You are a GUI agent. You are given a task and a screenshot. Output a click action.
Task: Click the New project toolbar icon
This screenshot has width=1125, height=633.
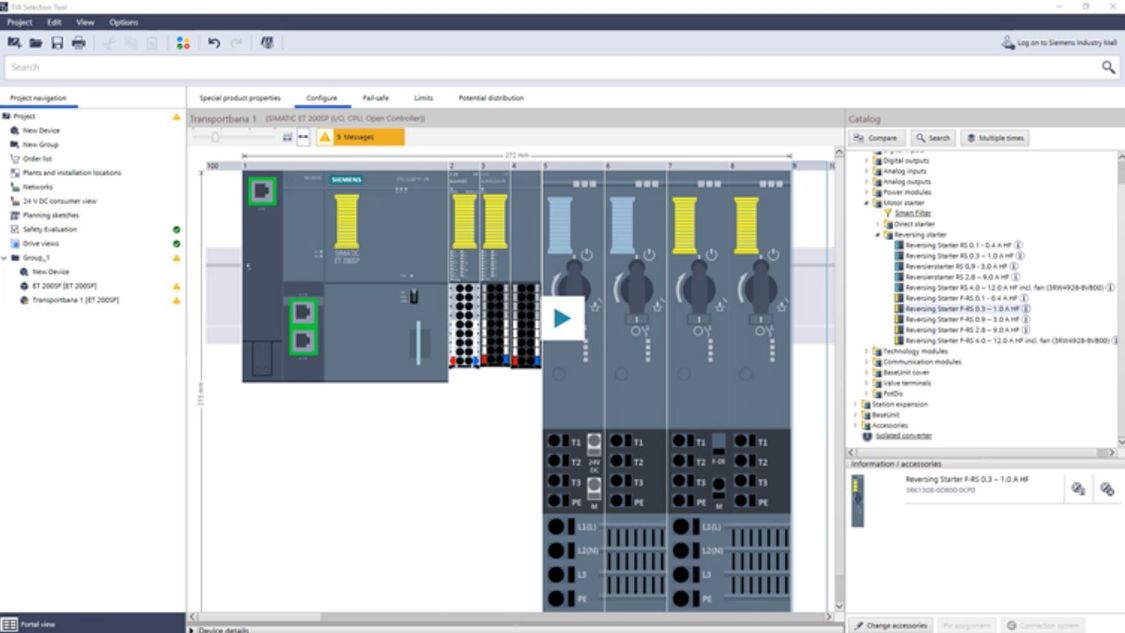(14, 43)
